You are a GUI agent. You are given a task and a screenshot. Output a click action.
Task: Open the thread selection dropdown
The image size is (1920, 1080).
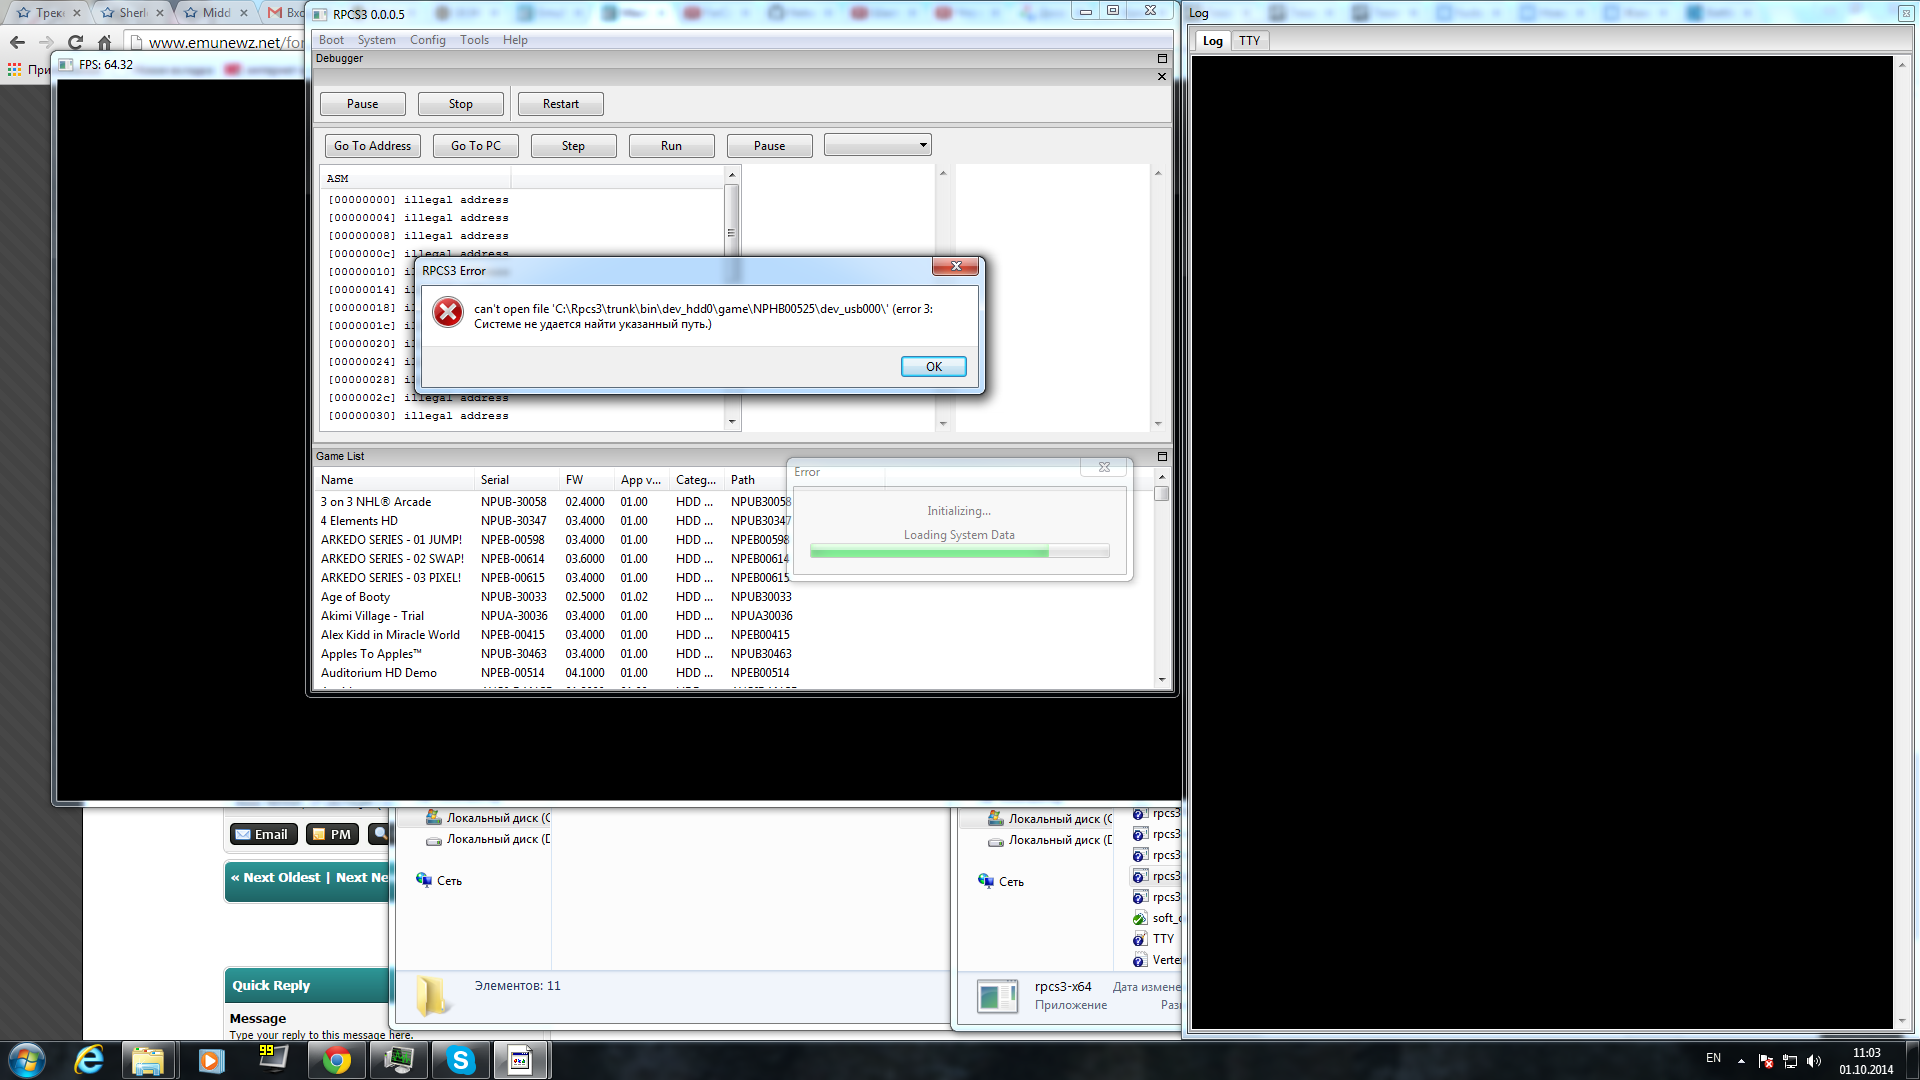click(877, 145)
